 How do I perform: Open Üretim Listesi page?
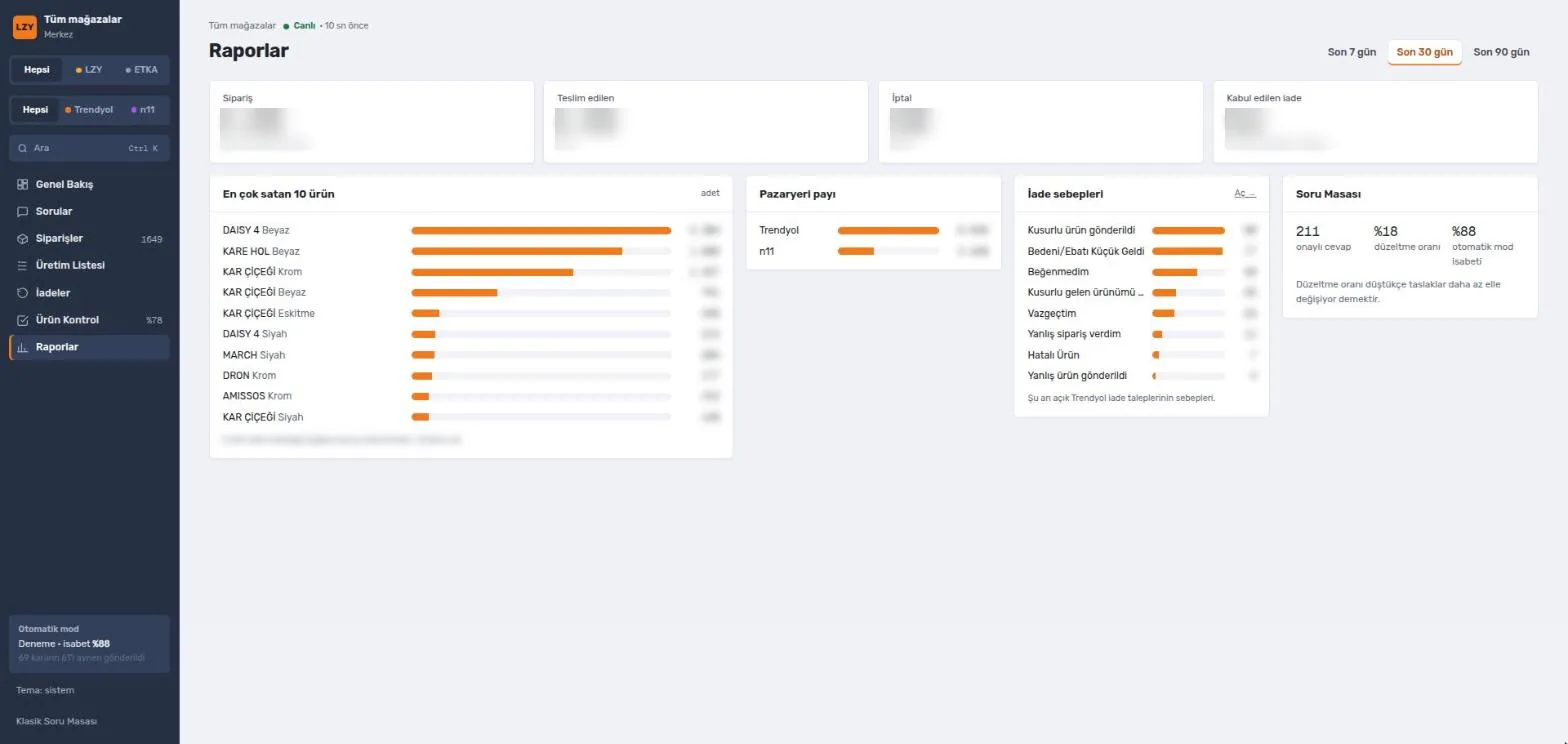(x=89, y=266)
